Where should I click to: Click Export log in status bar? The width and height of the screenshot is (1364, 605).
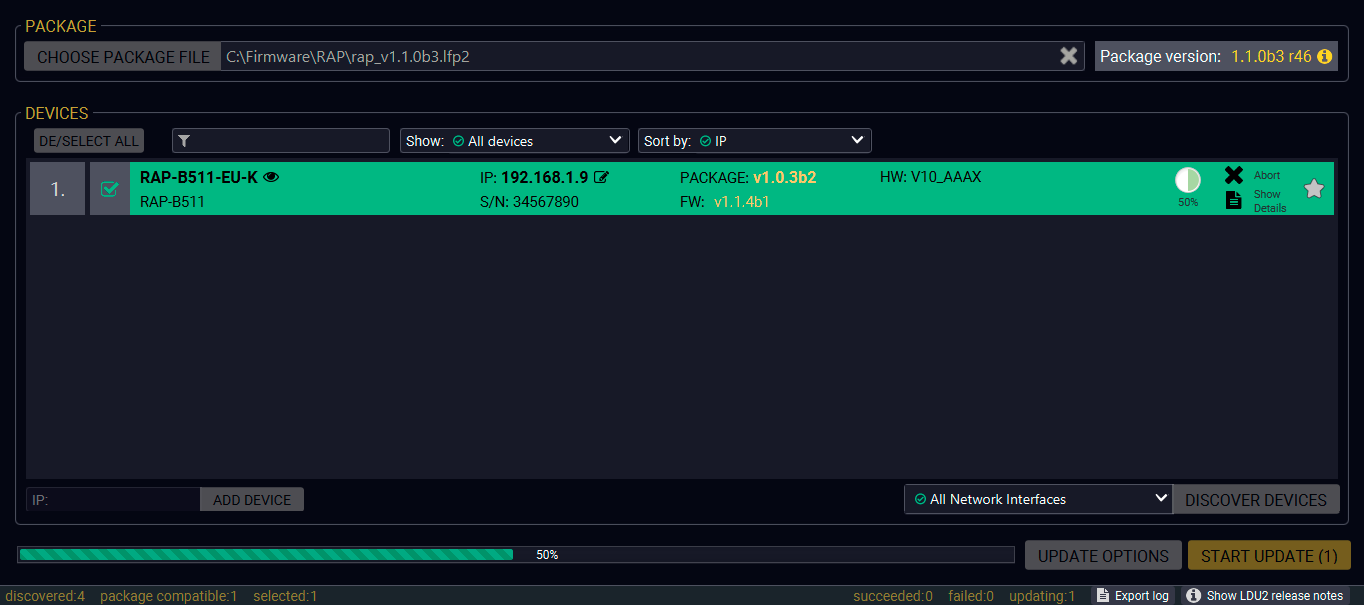pos(1132,595)
